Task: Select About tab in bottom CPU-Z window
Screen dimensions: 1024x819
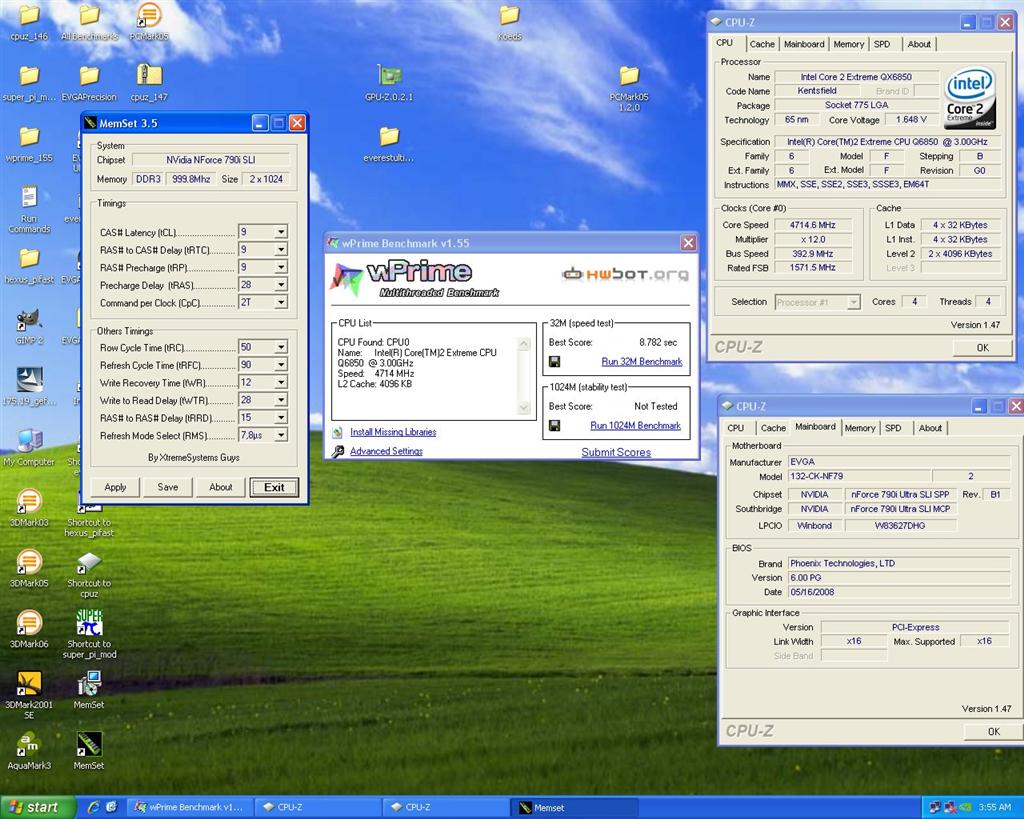Action: click(930, 428)
